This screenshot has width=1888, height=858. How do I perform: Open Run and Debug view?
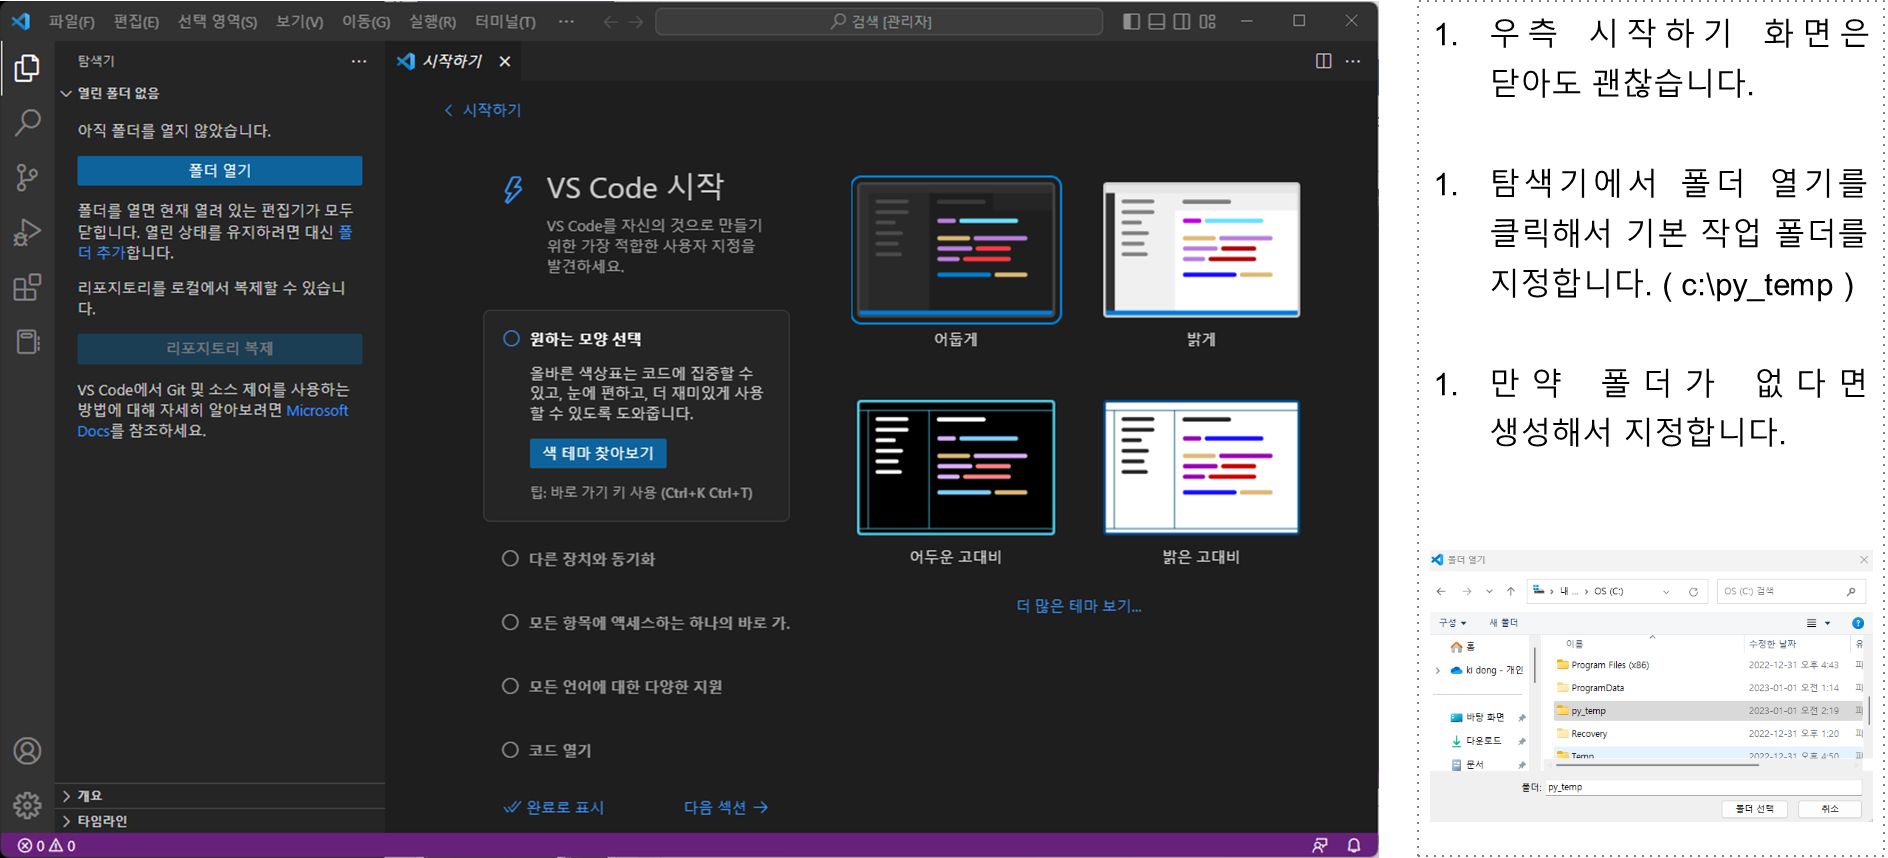click(27, 232)
